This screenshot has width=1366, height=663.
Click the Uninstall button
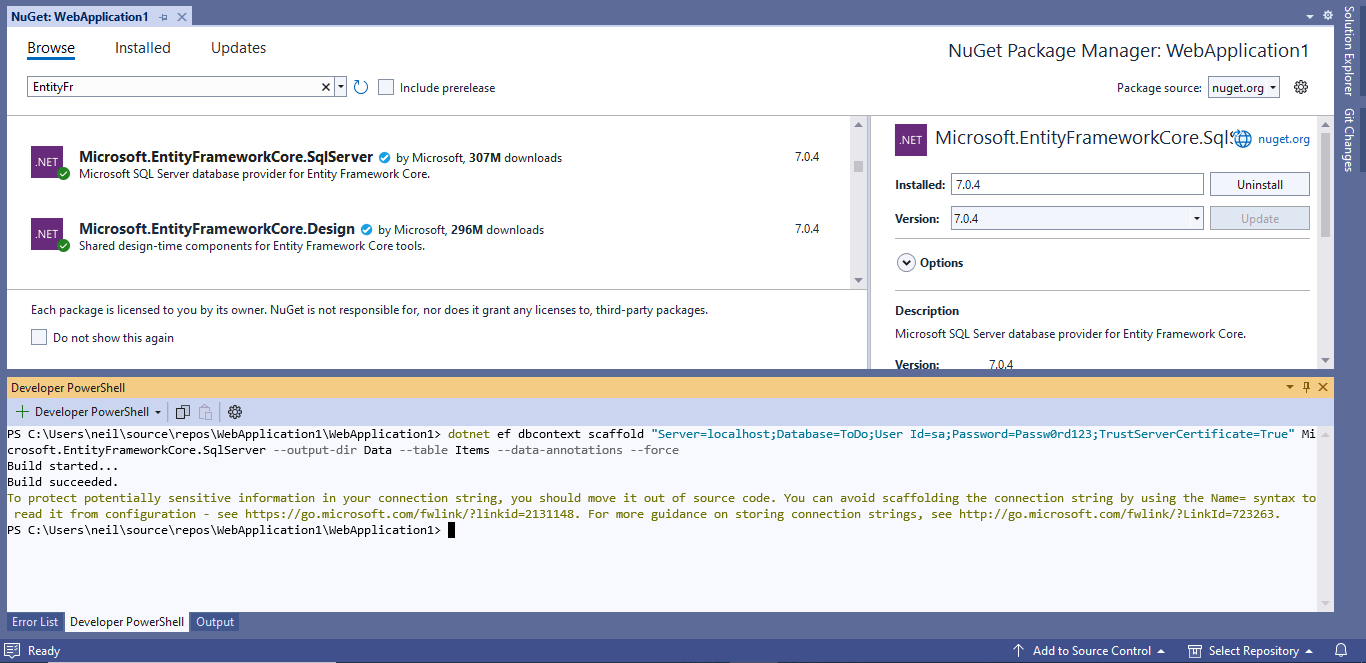pyautogui.click(x=1260, y=185)
